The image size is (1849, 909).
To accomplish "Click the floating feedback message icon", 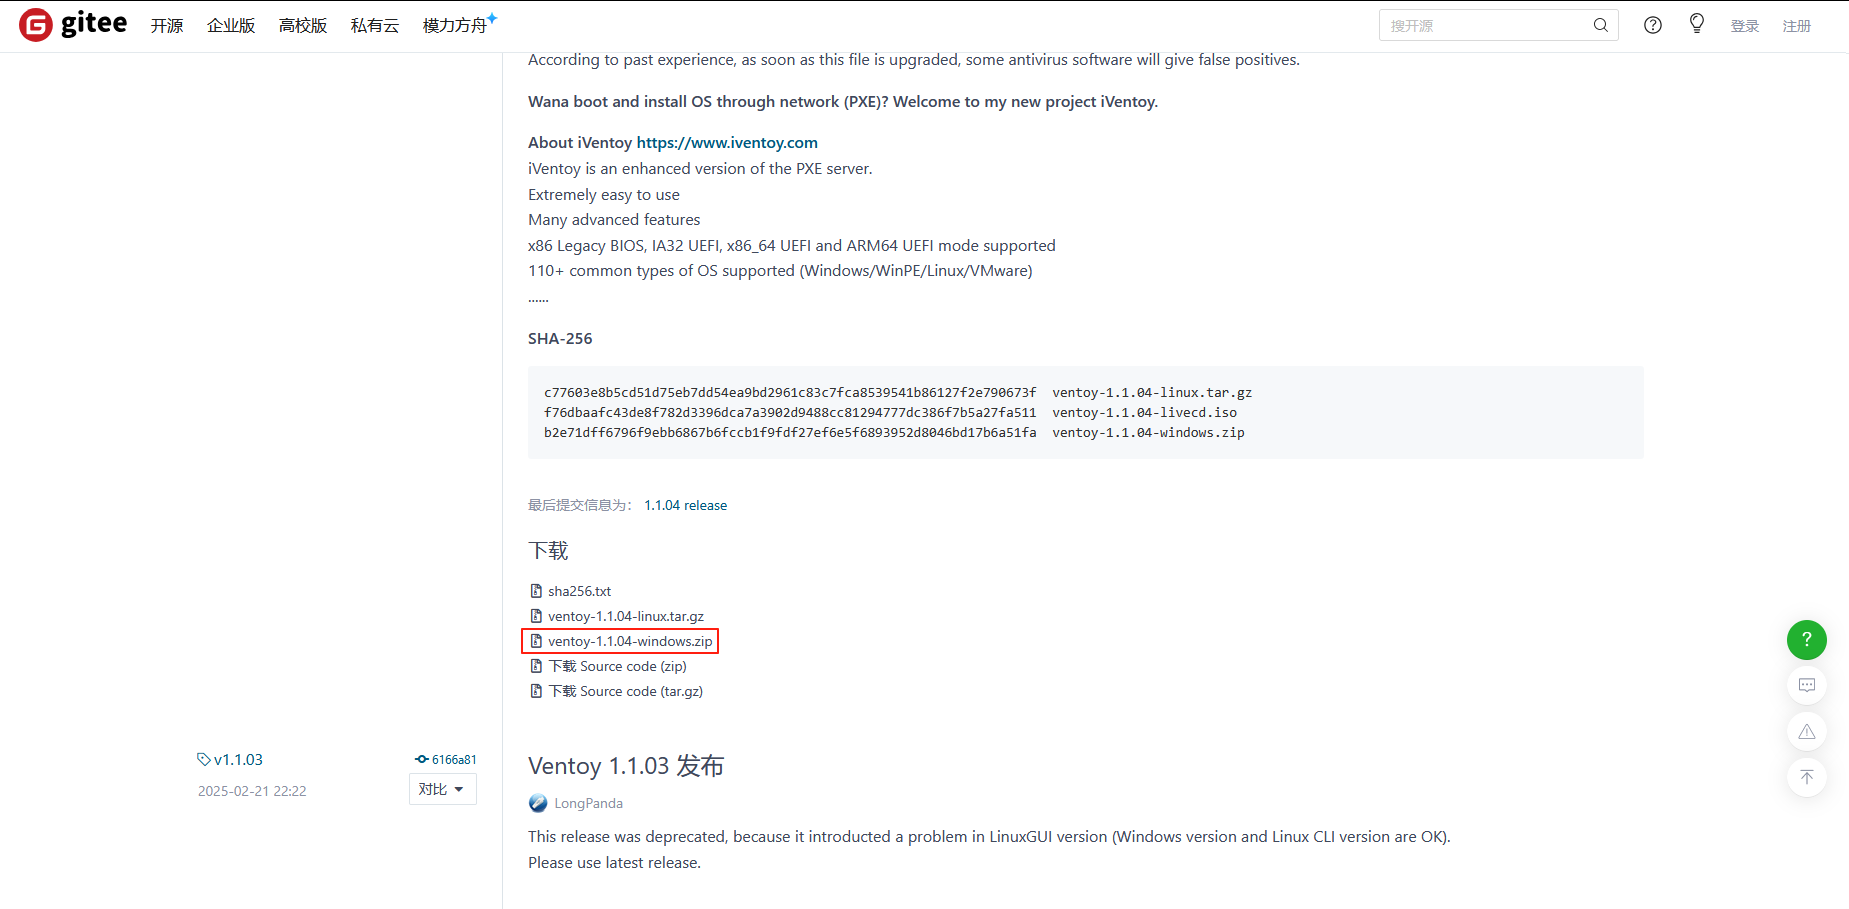I will [1806, 685].
